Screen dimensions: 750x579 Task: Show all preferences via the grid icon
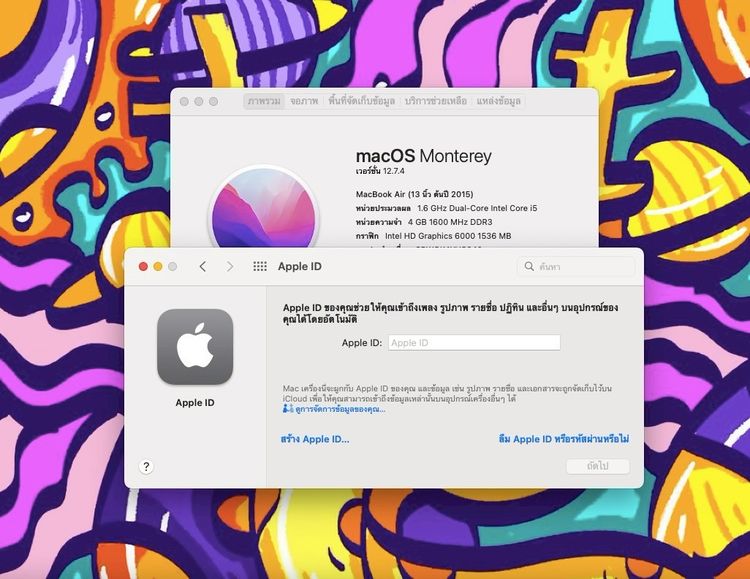coord(260,266)
